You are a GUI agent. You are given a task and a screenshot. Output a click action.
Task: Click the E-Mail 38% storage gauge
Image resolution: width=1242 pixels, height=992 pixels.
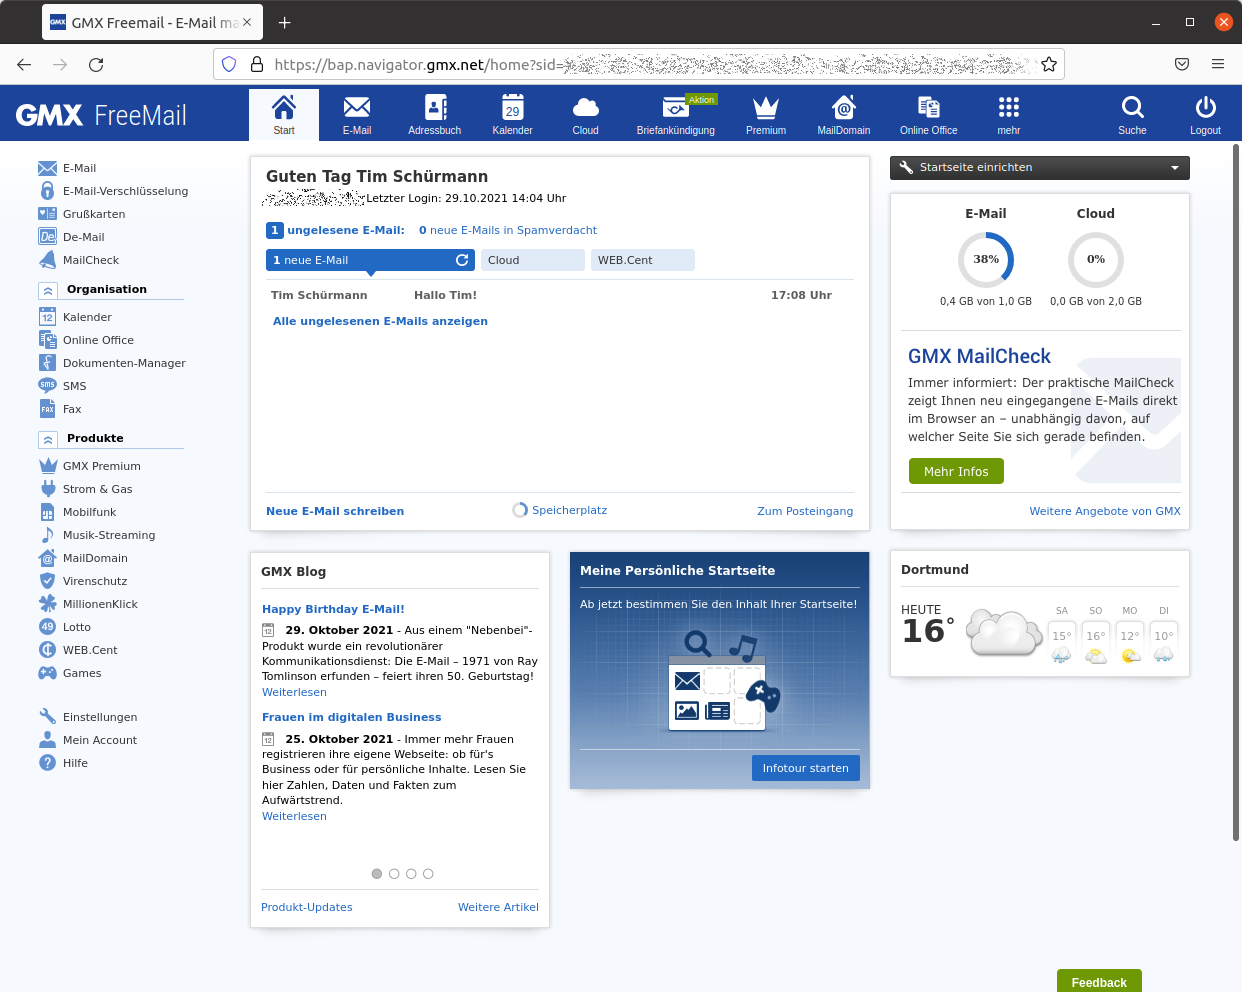click(986, 260)
